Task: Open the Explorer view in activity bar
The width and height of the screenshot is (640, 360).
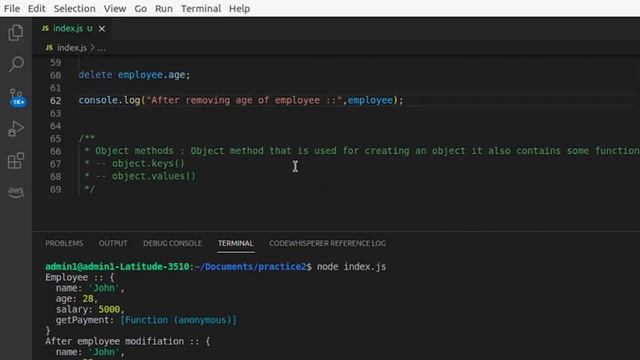Action: click(x=16, y=33)
